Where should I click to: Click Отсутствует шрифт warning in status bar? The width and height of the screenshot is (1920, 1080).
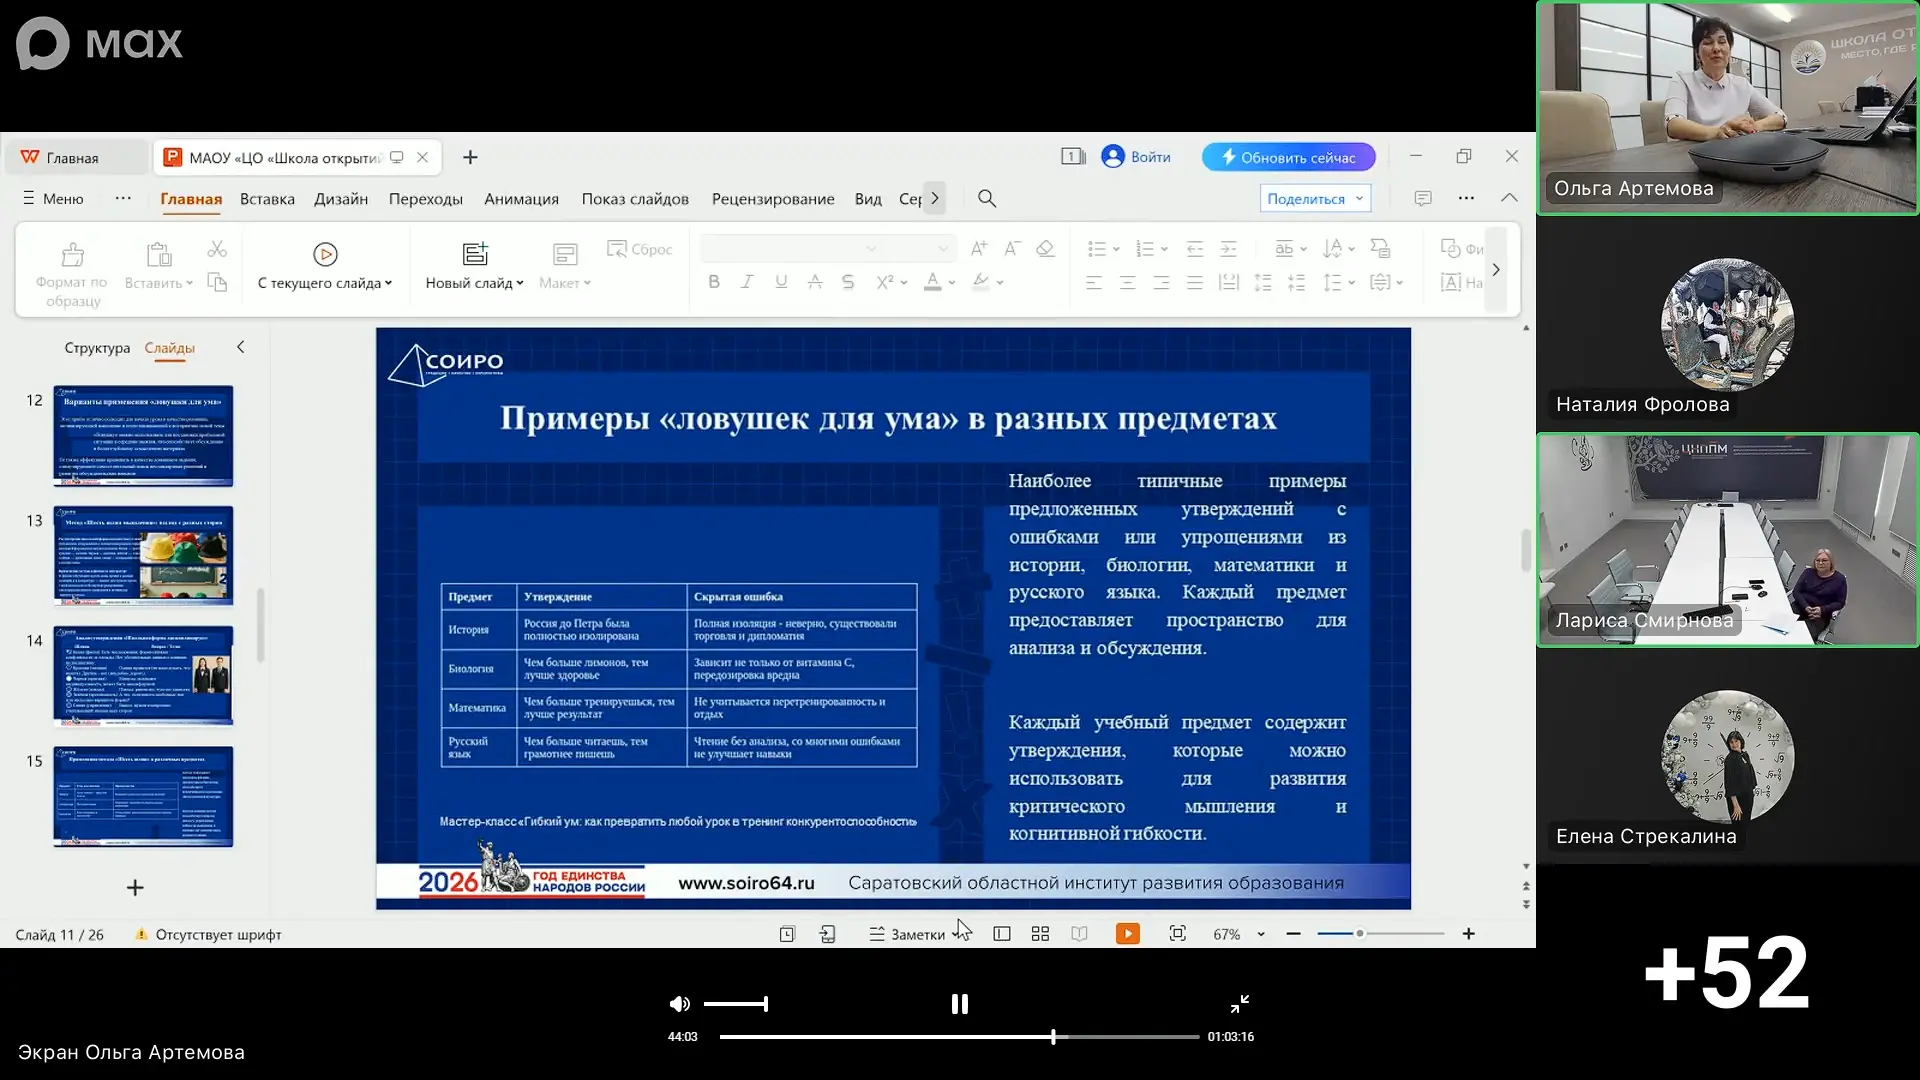[208, 934]
